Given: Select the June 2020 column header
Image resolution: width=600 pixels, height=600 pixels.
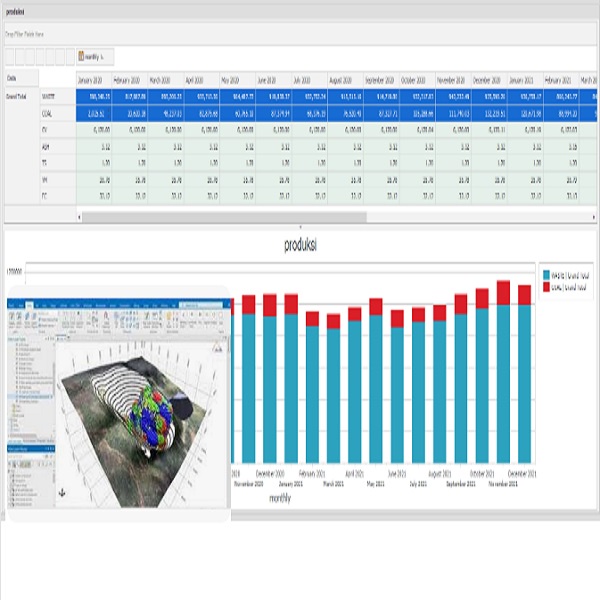Looking at the screenshot, I should coord(273,80).
